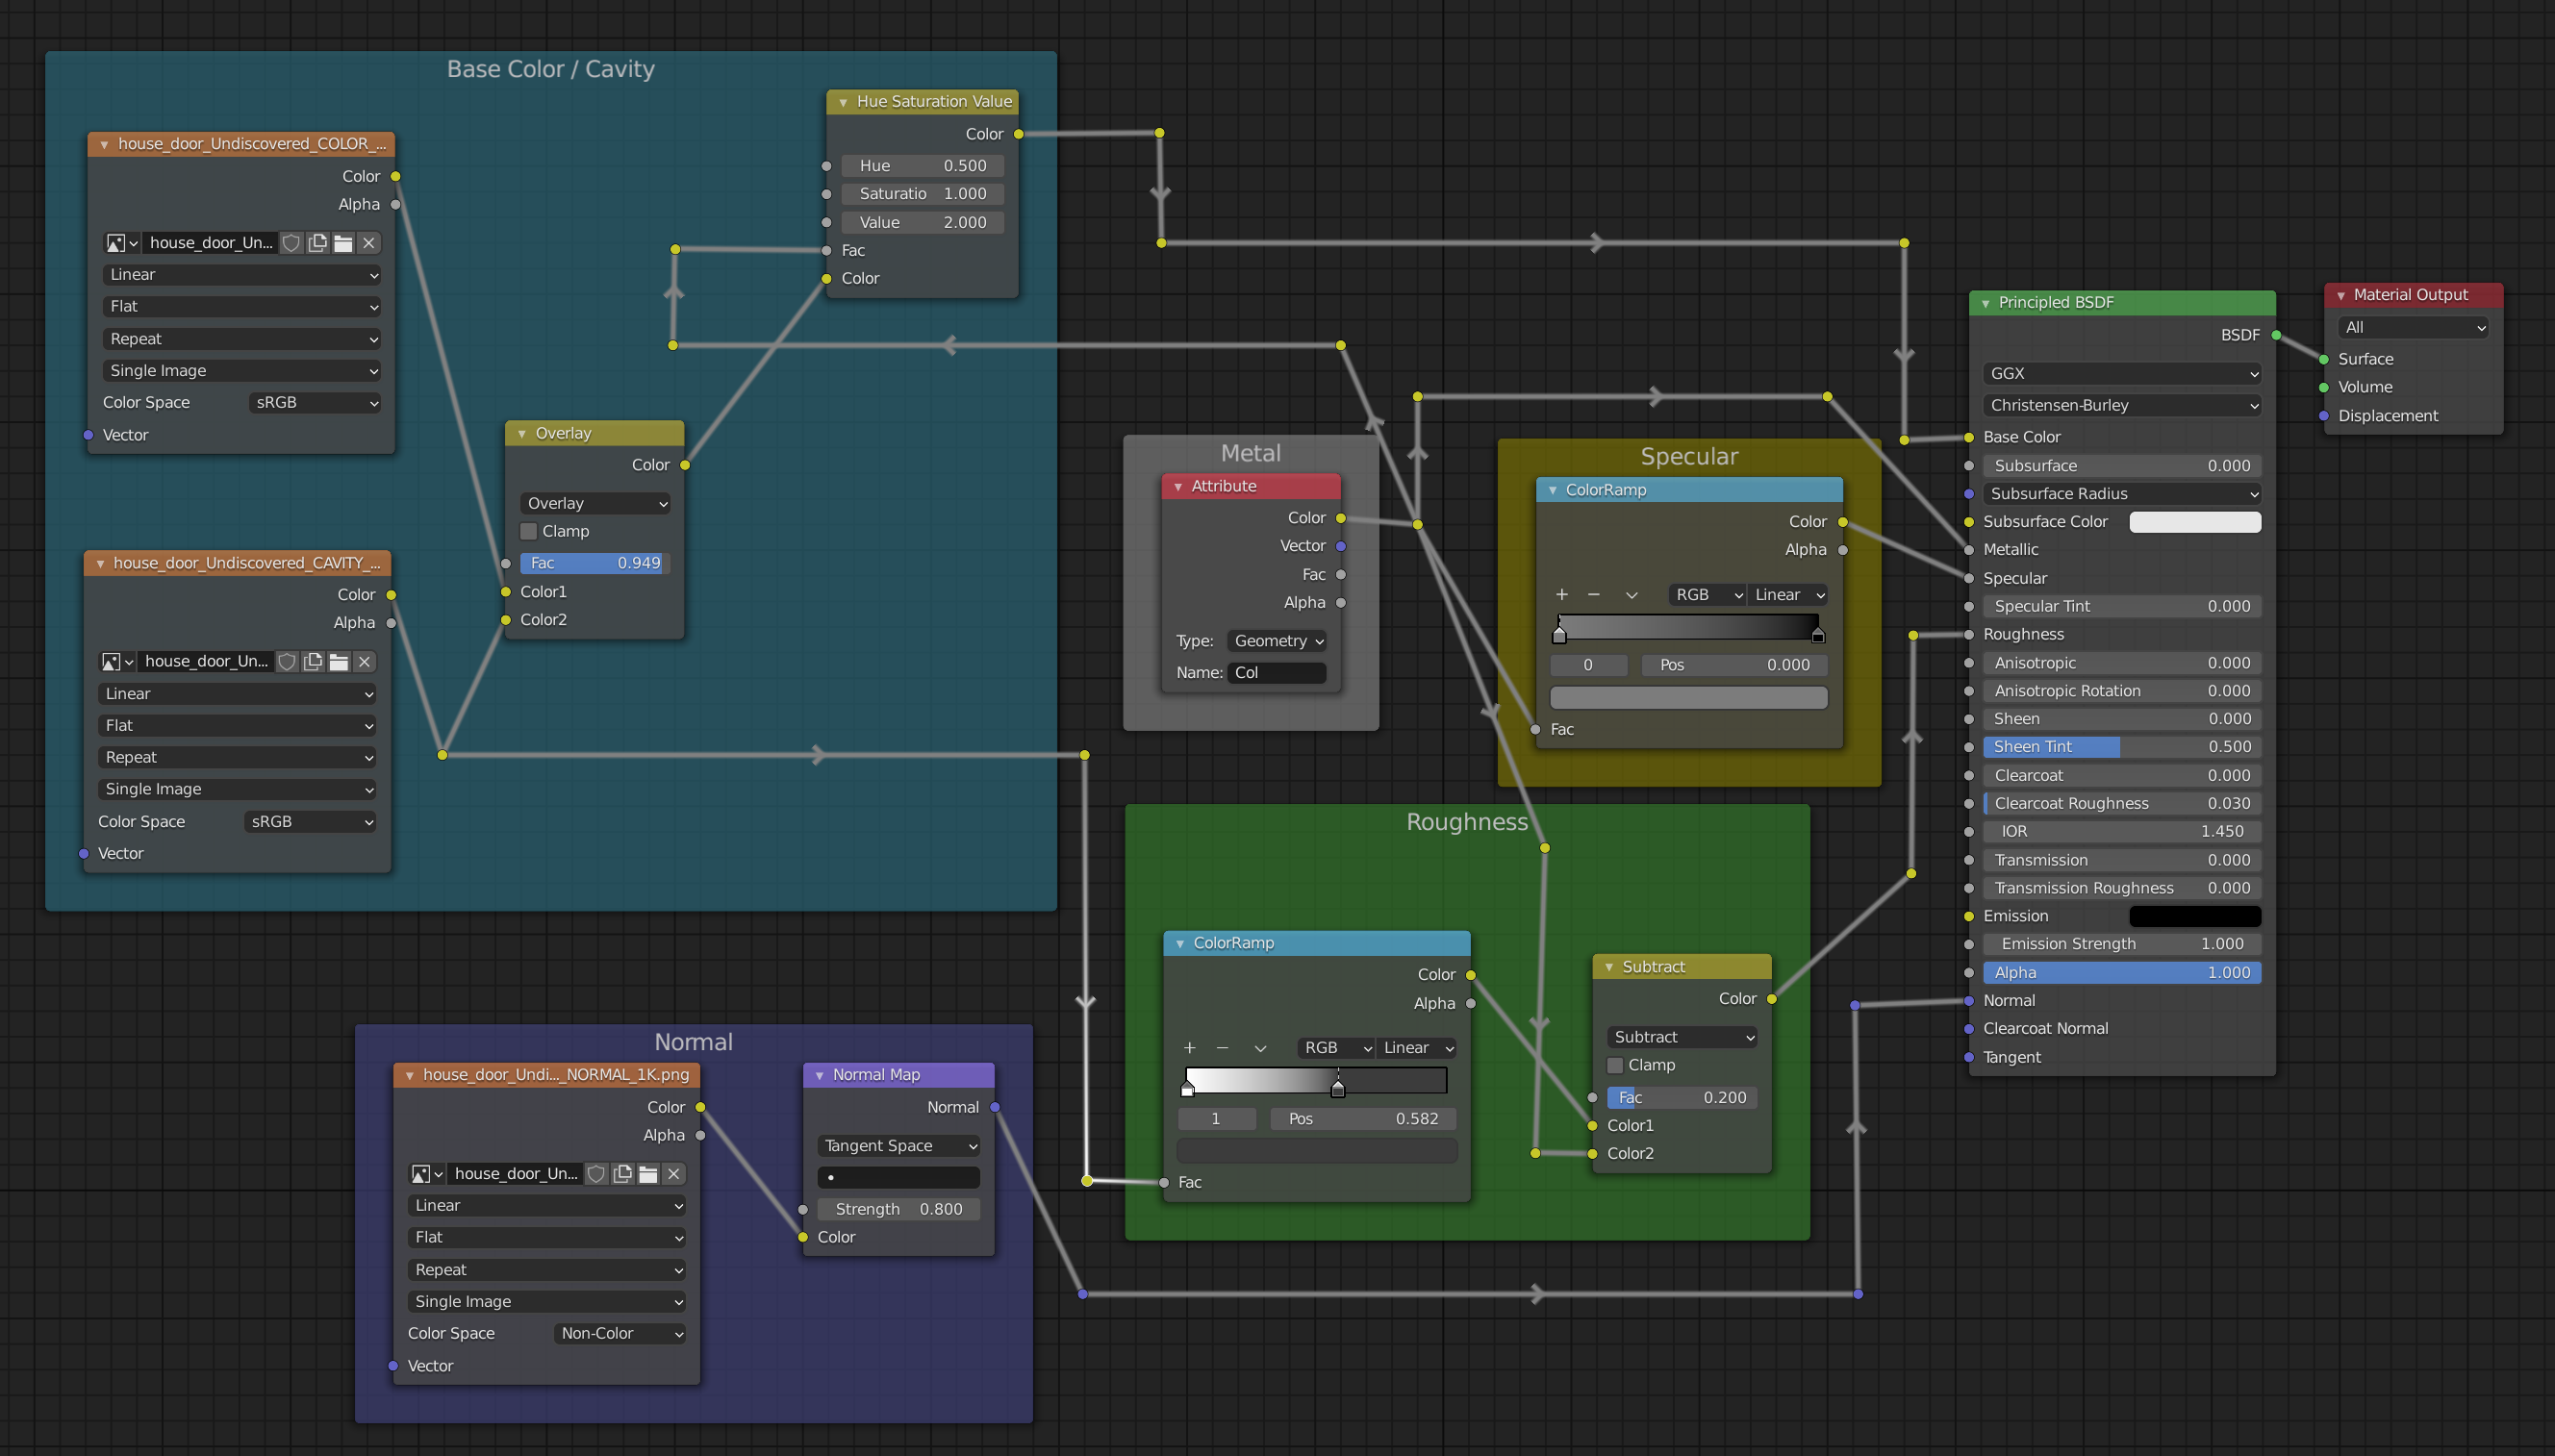2555x1456 pixels.
Task: Collapse the Principled BSDF node
Action: tap(1985, 303)
